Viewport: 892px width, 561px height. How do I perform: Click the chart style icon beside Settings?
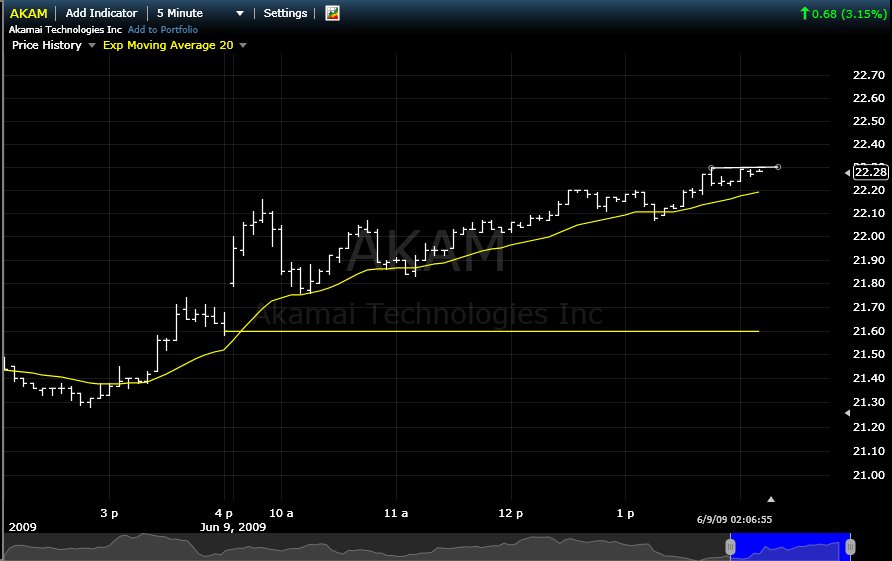[x=332, y=13]
